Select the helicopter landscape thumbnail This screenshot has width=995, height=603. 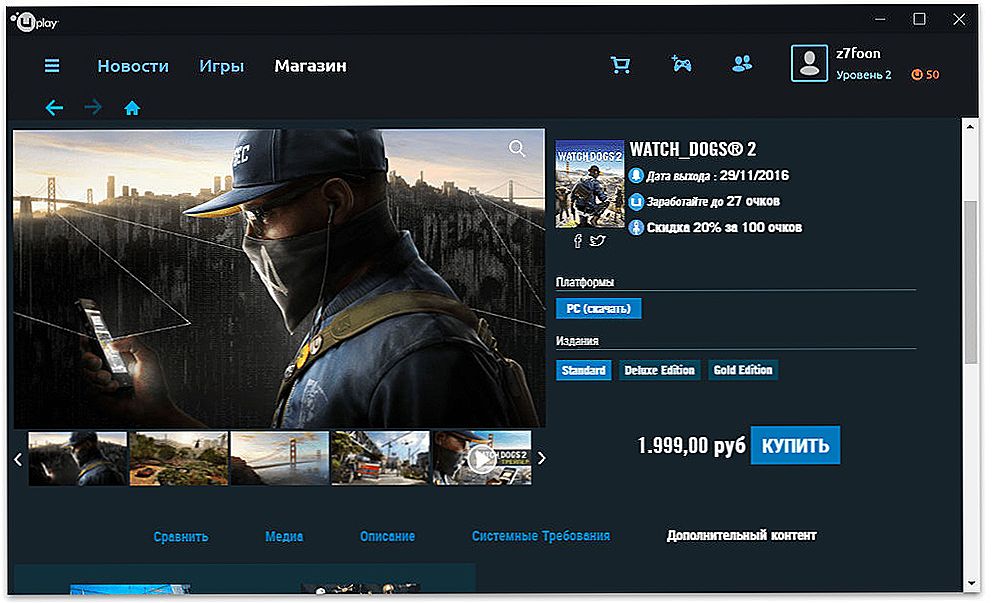click(178, 459)
